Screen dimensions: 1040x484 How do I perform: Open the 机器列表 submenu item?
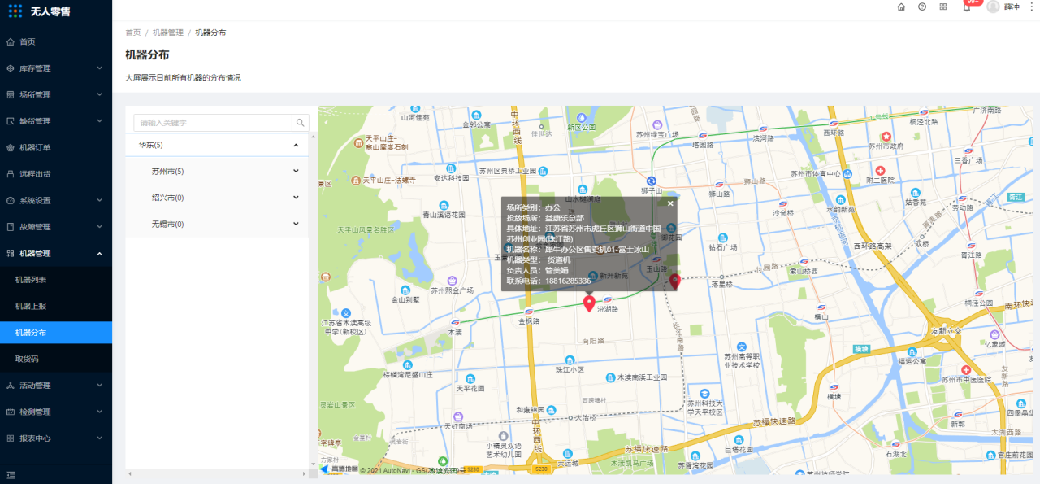(x=56, y=280)
